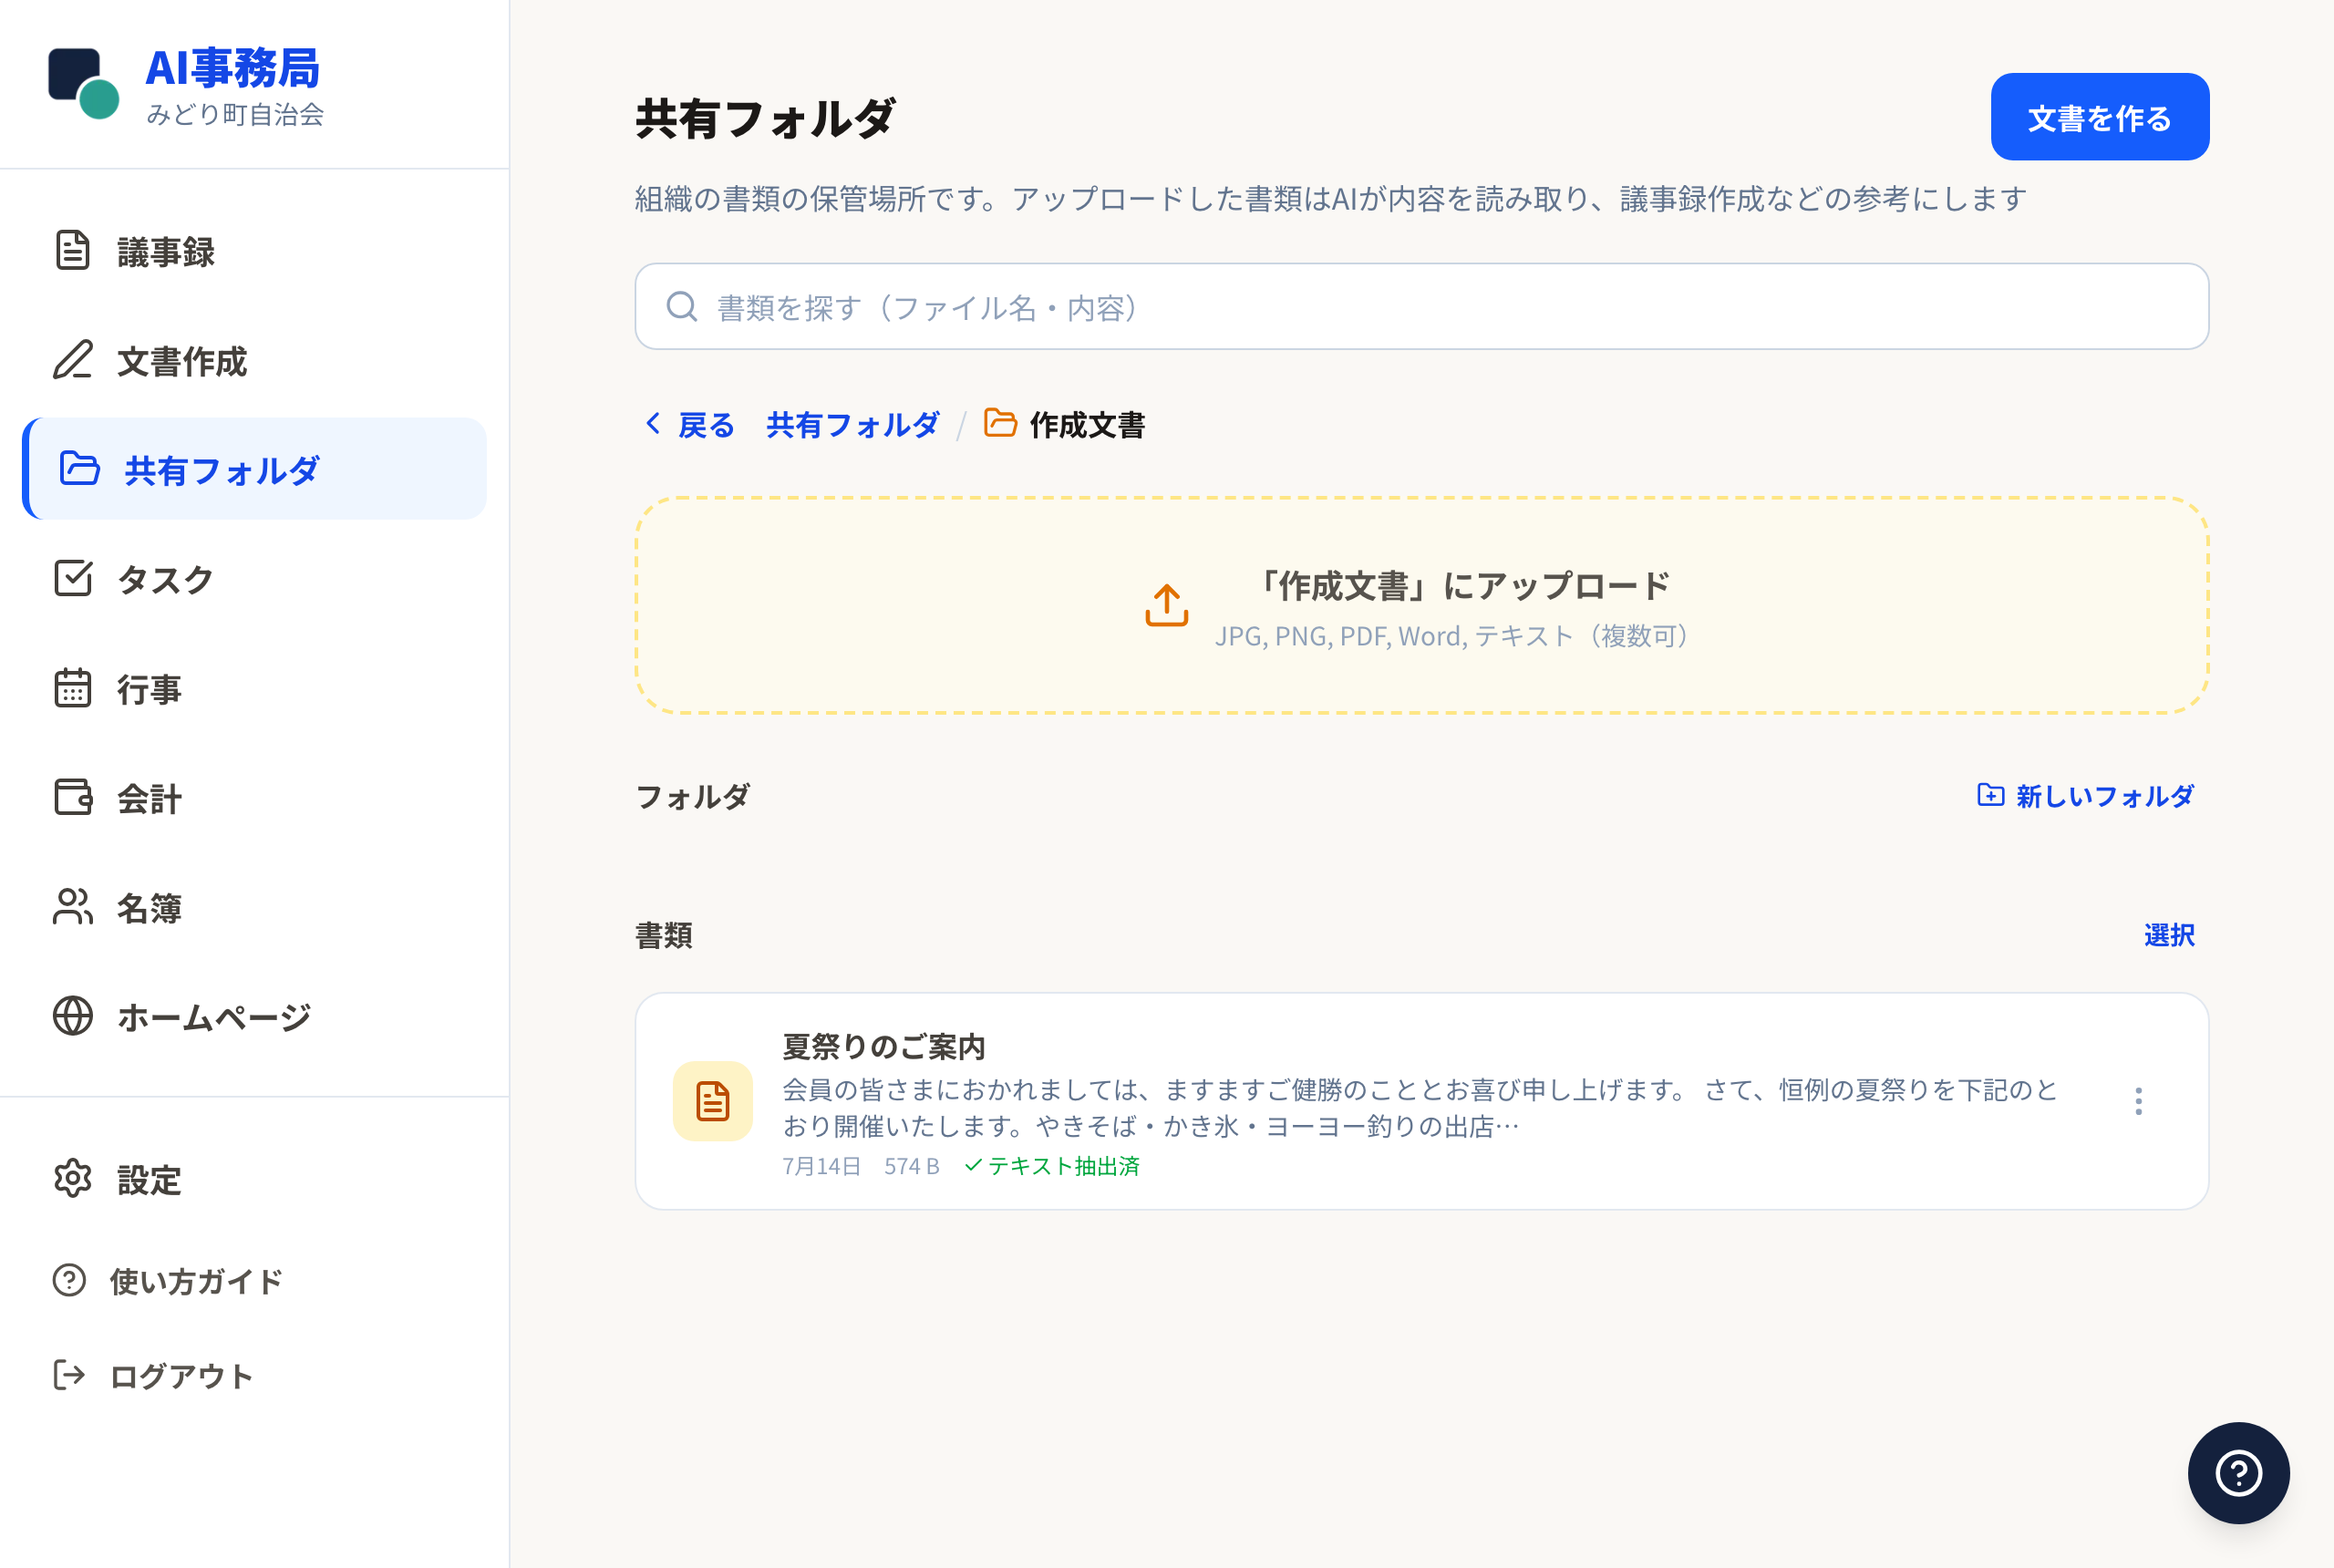Image resolution: width=2334 pixels, height=1568 pixels.
Task: Click the 作成文書 breadcrumb text
Action: click(x=1086, y=425)
